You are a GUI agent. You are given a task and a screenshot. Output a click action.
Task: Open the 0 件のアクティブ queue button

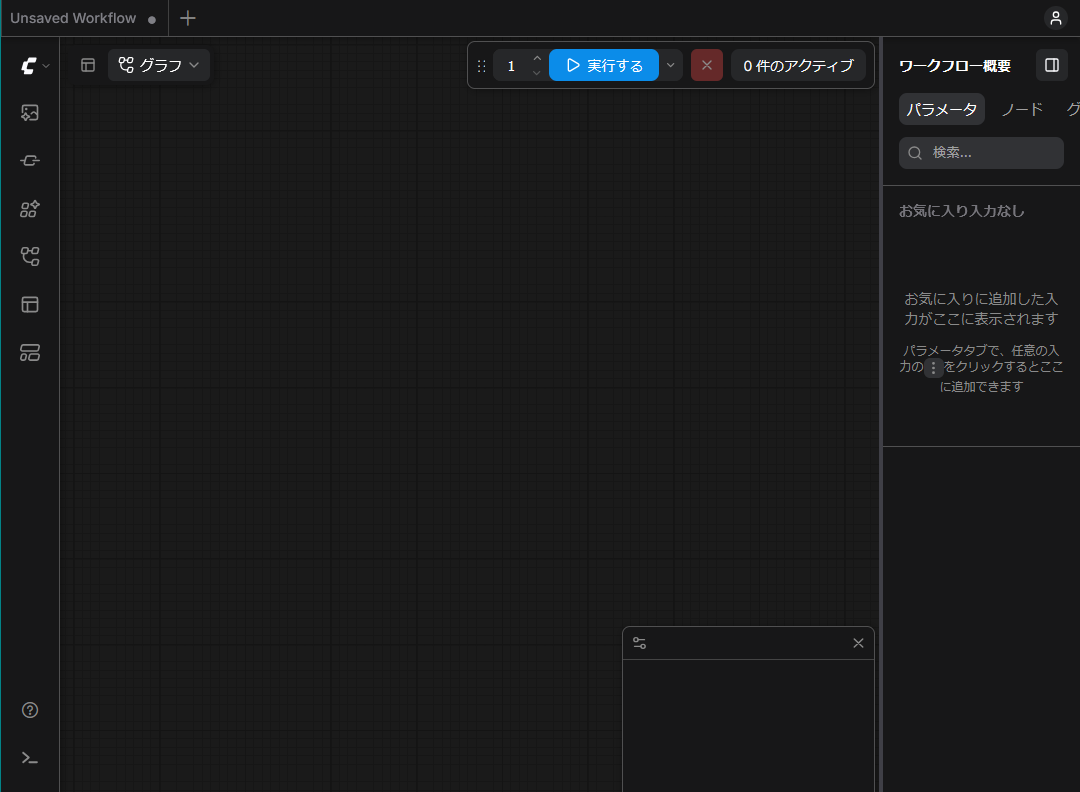click(x=798, y=65)
